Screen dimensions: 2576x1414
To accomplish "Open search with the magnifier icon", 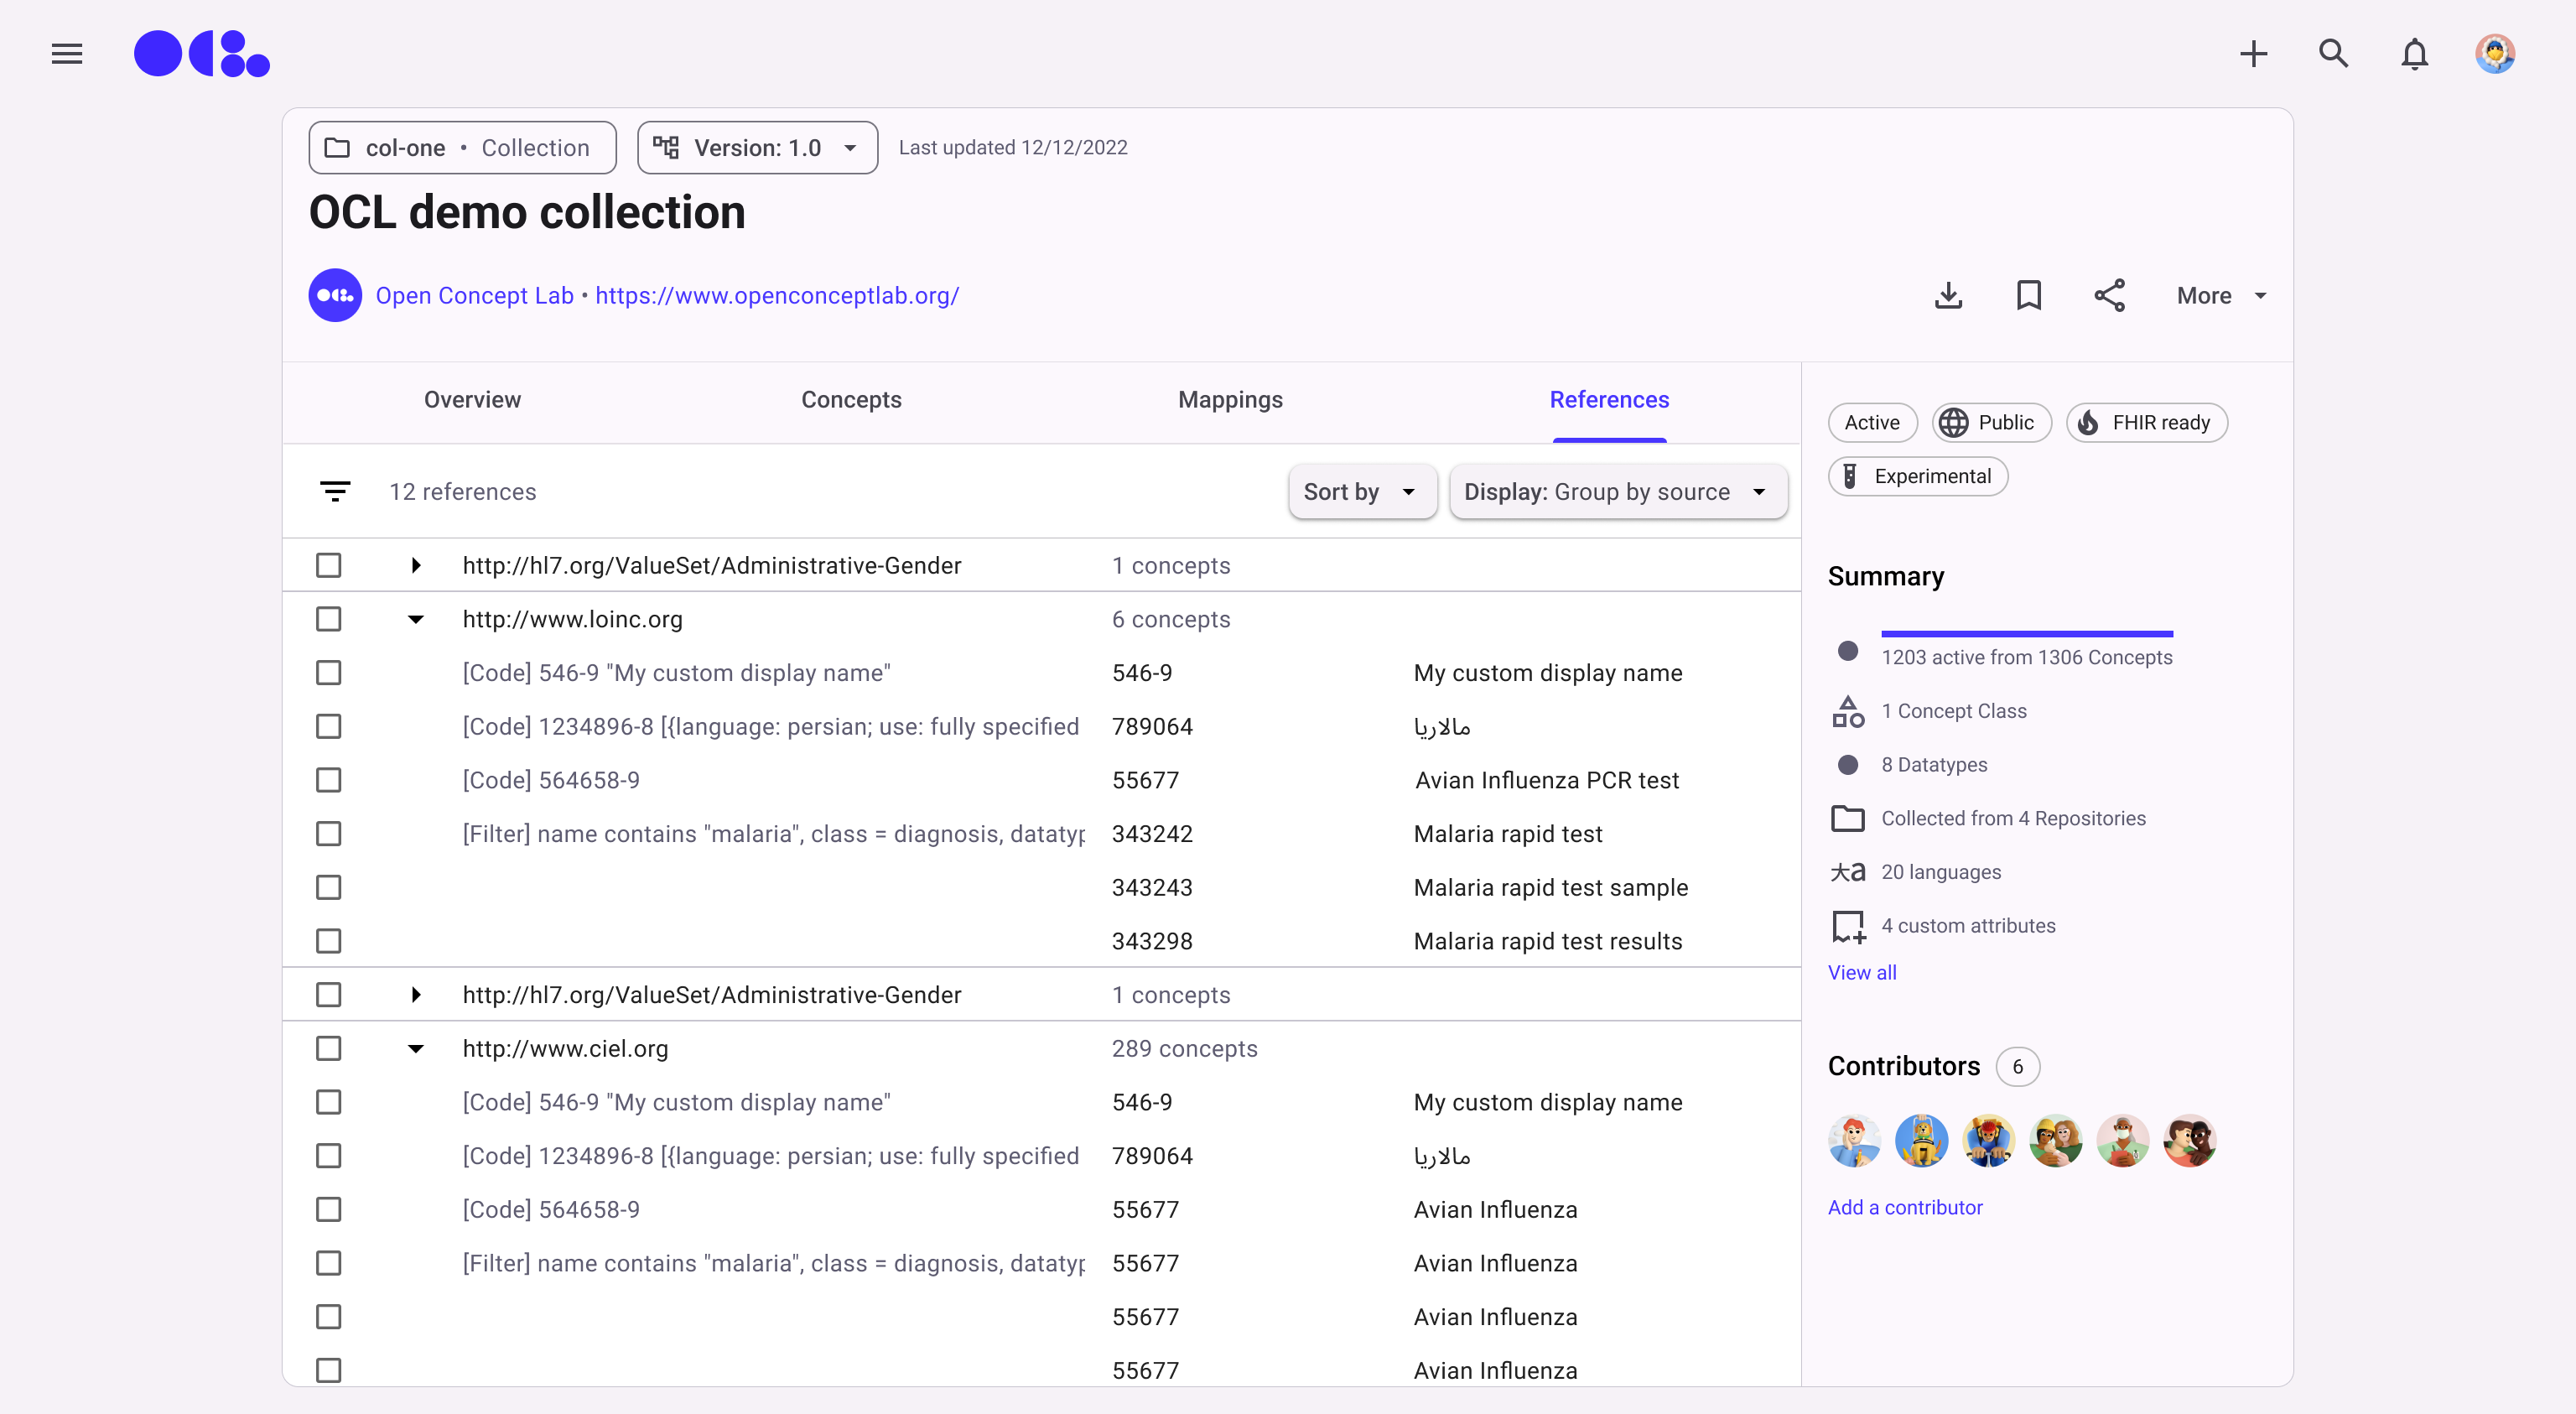I will pyautogui.click(x=2333, y=53).
